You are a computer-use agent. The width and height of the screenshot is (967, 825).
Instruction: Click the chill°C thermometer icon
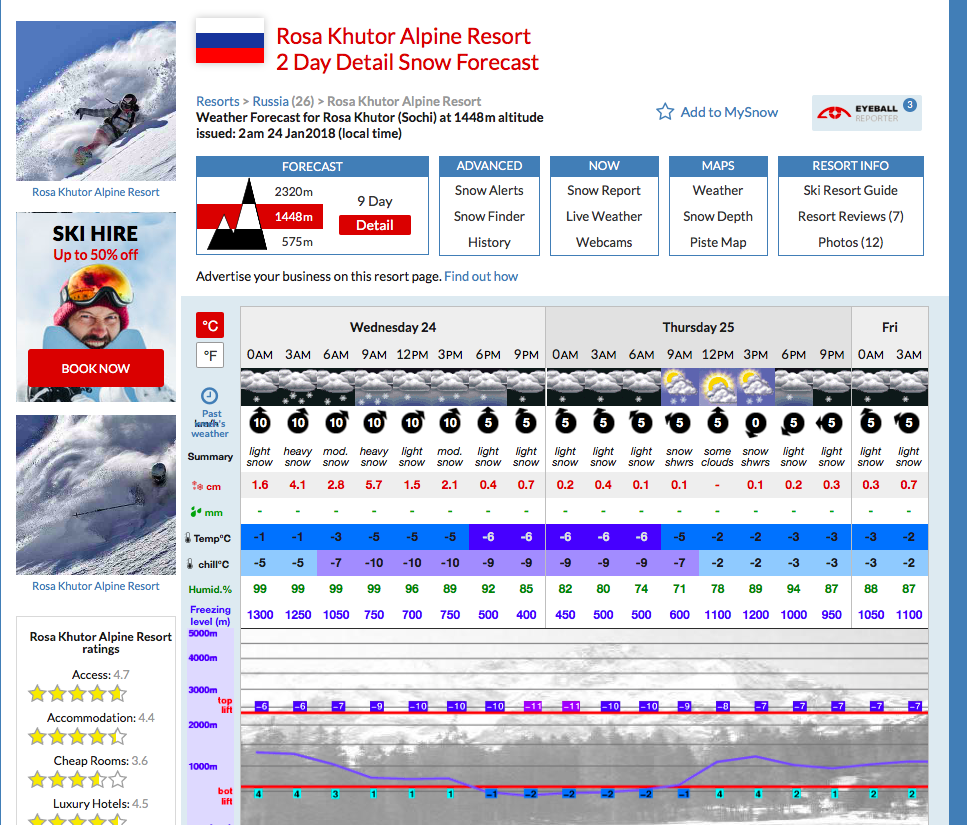tap(190, 564)
